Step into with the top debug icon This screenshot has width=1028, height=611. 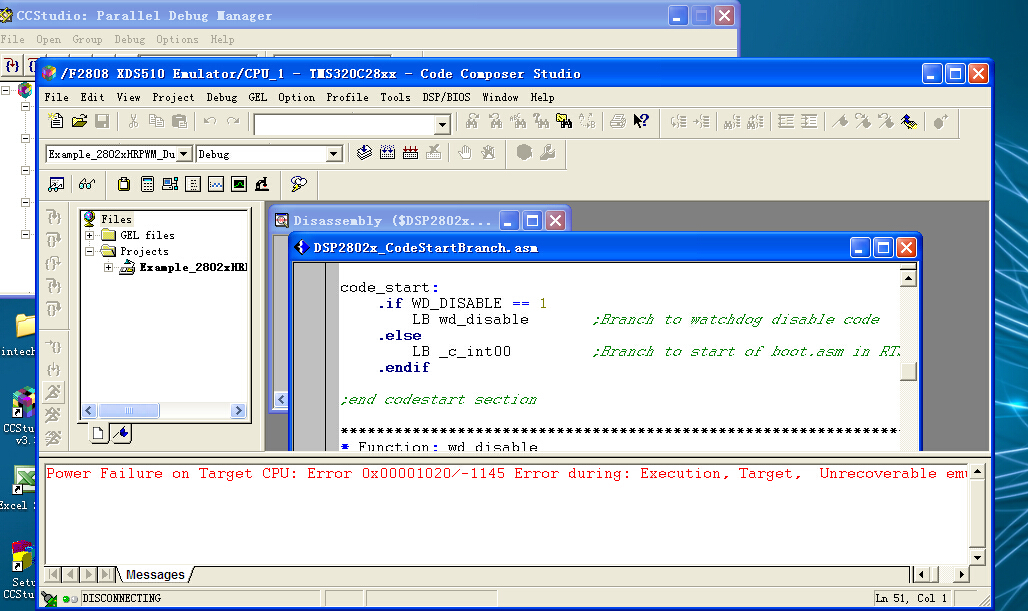54,217
